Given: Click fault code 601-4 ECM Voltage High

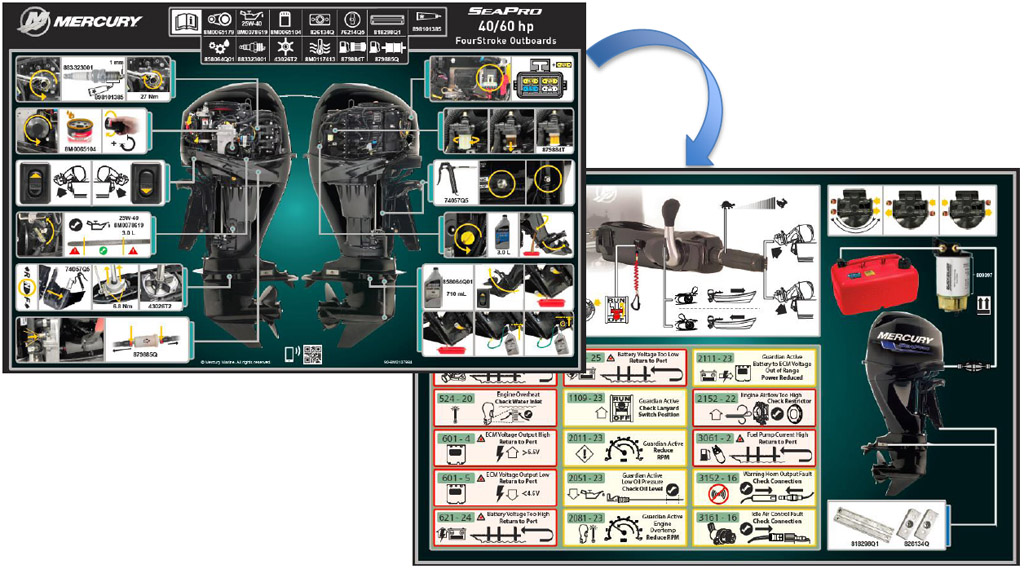Looking at the screenshot, I should tap(496, 447).
